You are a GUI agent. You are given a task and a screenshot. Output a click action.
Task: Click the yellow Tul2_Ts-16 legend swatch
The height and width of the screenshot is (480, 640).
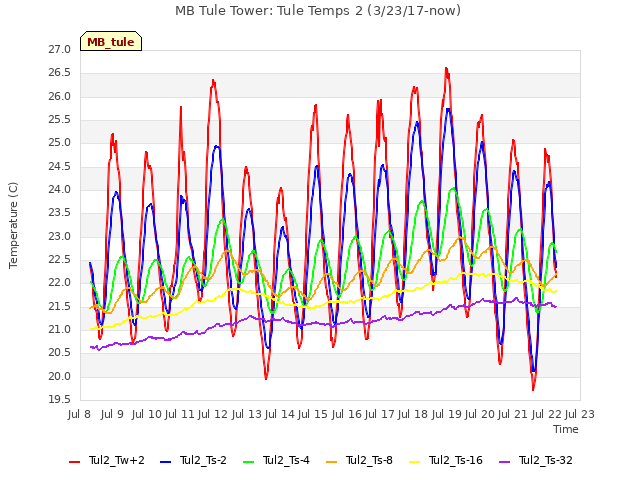tap(414, 462)
